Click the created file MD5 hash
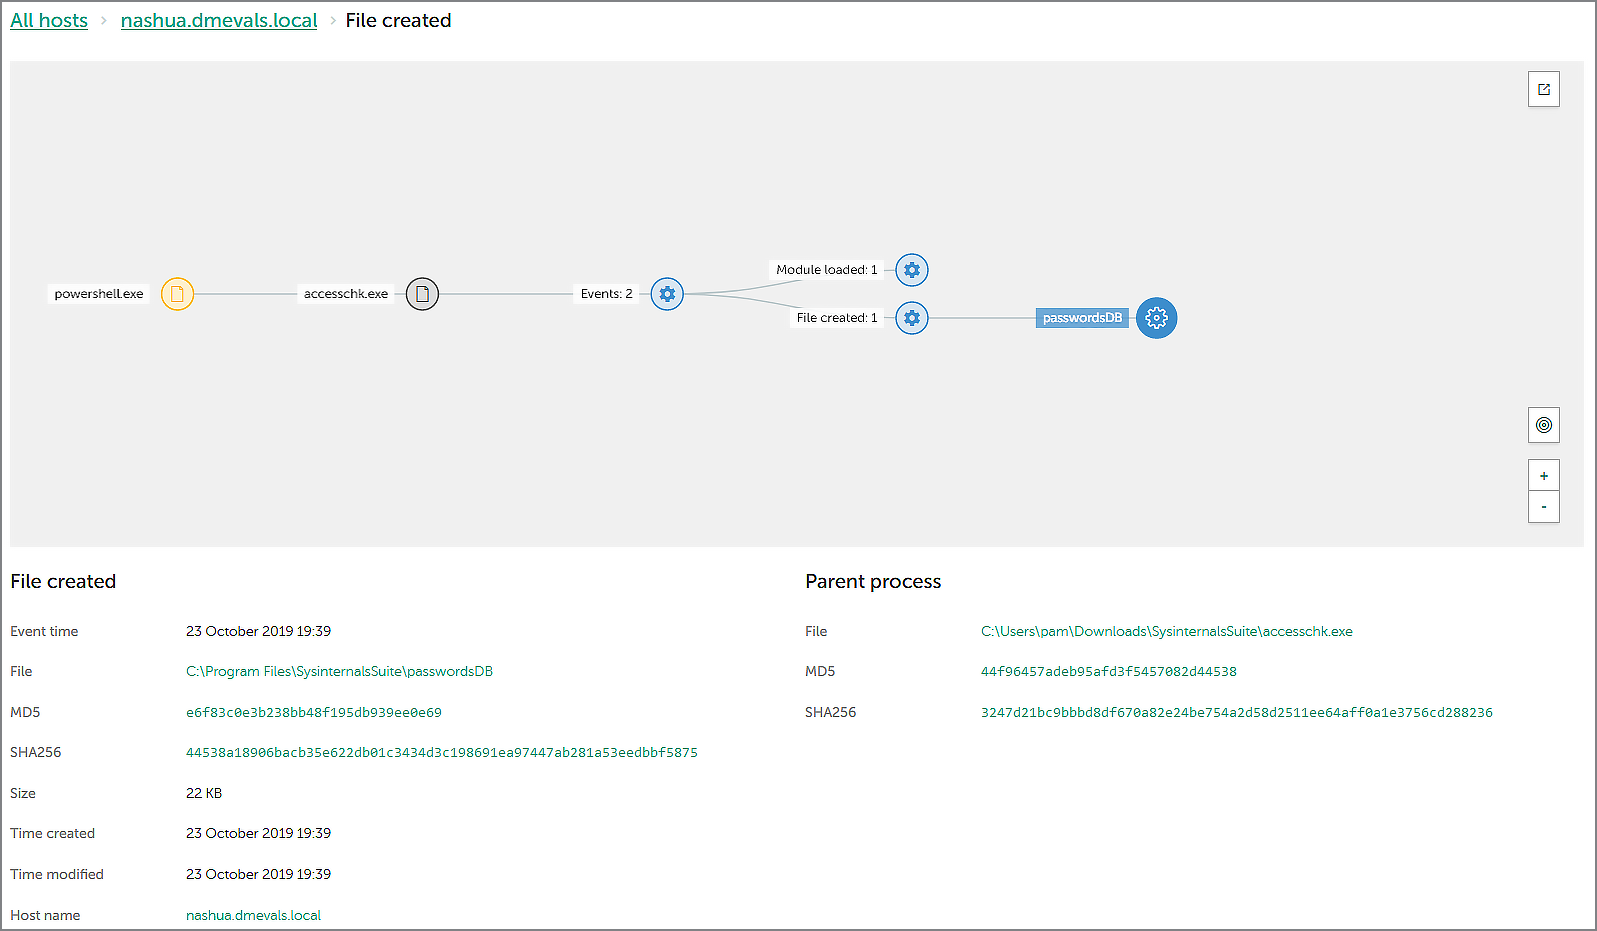 pos(313,713)
